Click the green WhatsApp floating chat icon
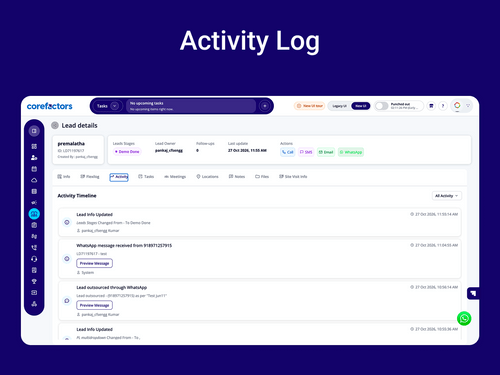The width and height of the screenshot is (500, 375). (x=464, y=318)
